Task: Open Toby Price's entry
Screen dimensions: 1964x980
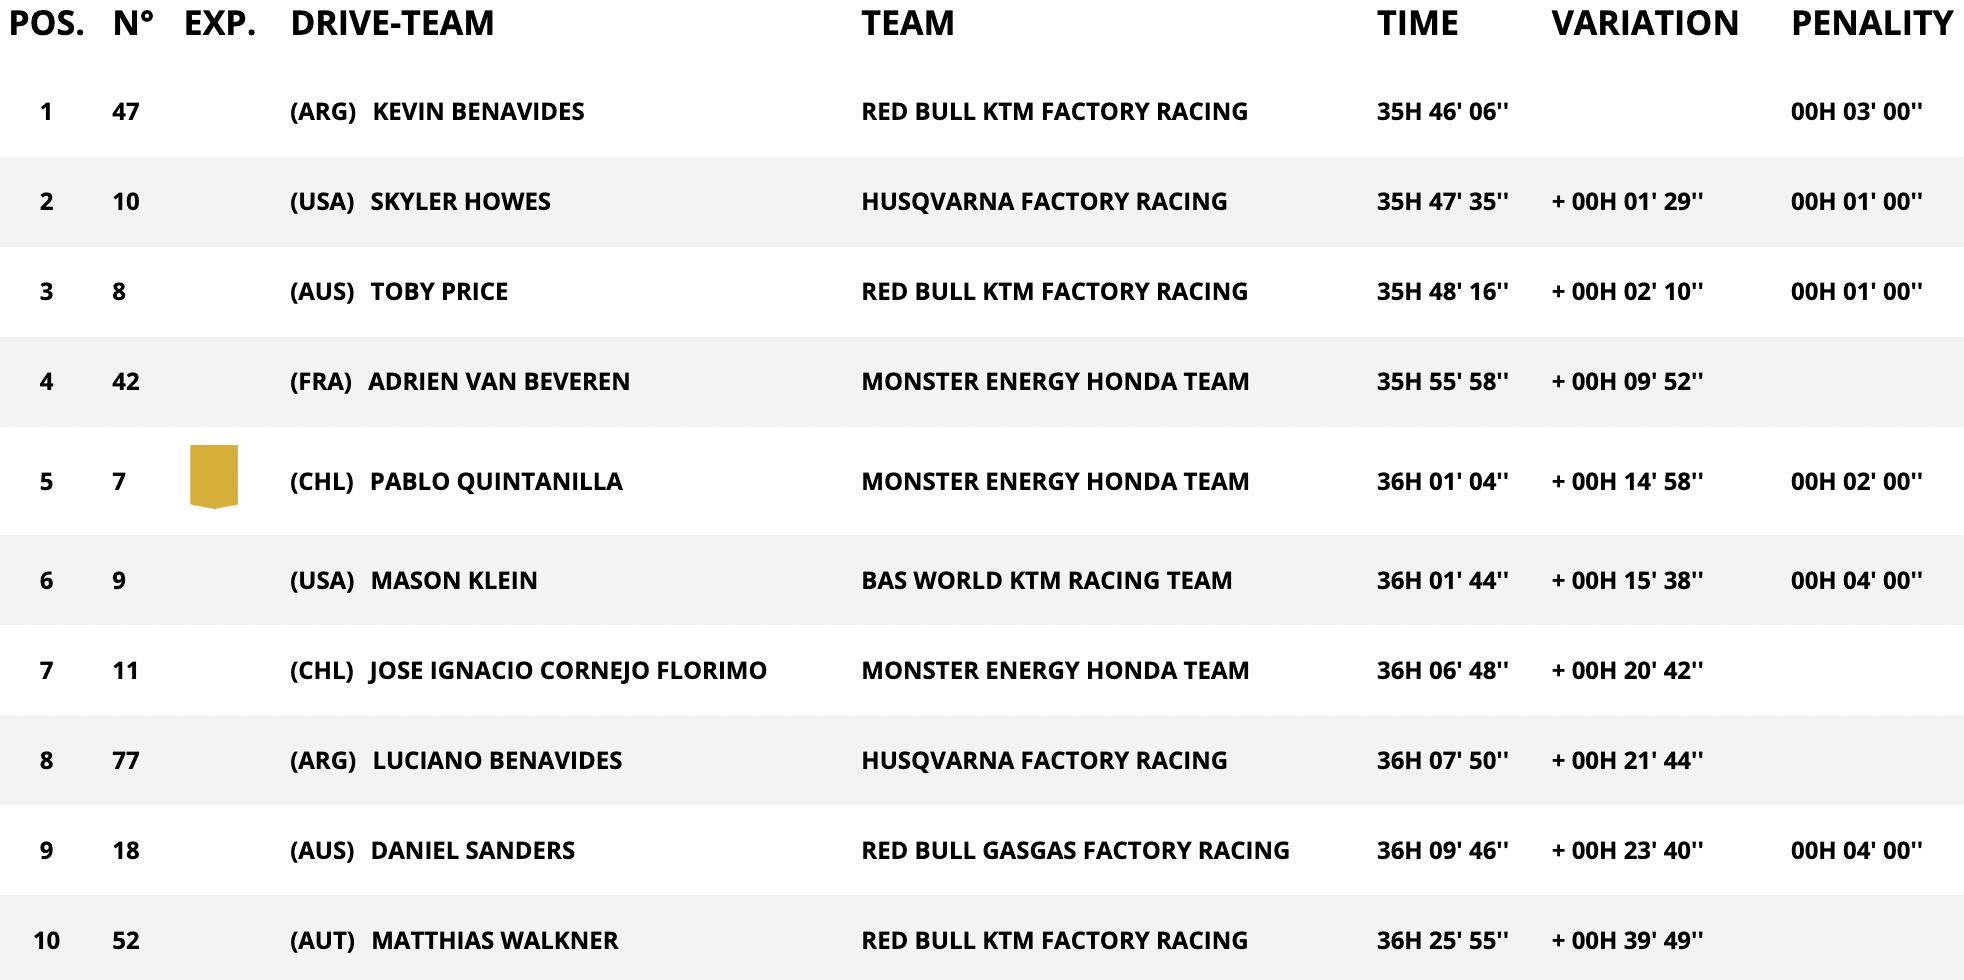Action: pos(439,291)
